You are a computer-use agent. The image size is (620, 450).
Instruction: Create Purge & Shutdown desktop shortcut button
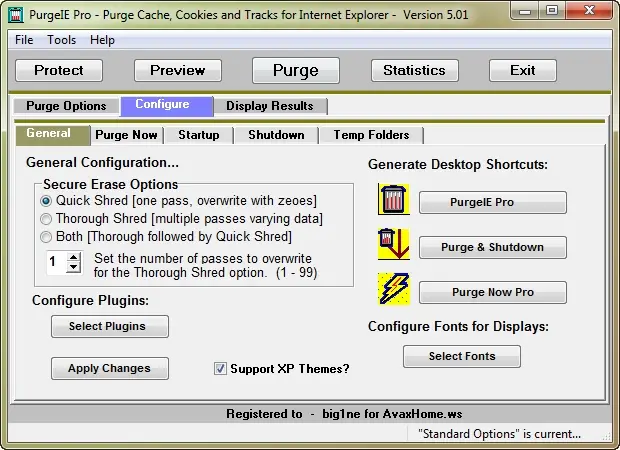pyautogui.click(x=493, y=248)
